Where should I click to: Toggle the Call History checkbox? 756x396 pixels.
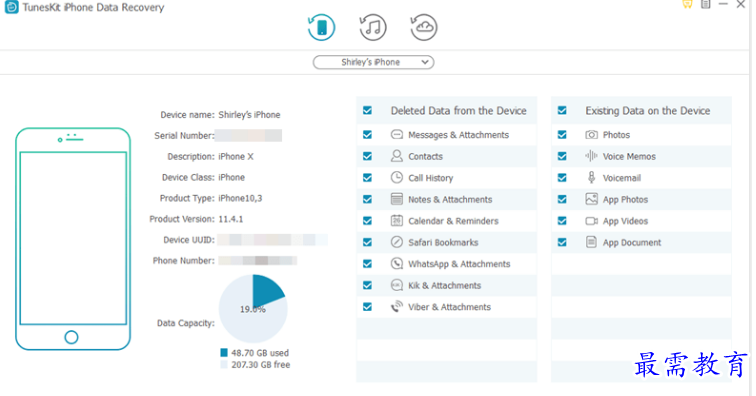pos(367,178)
